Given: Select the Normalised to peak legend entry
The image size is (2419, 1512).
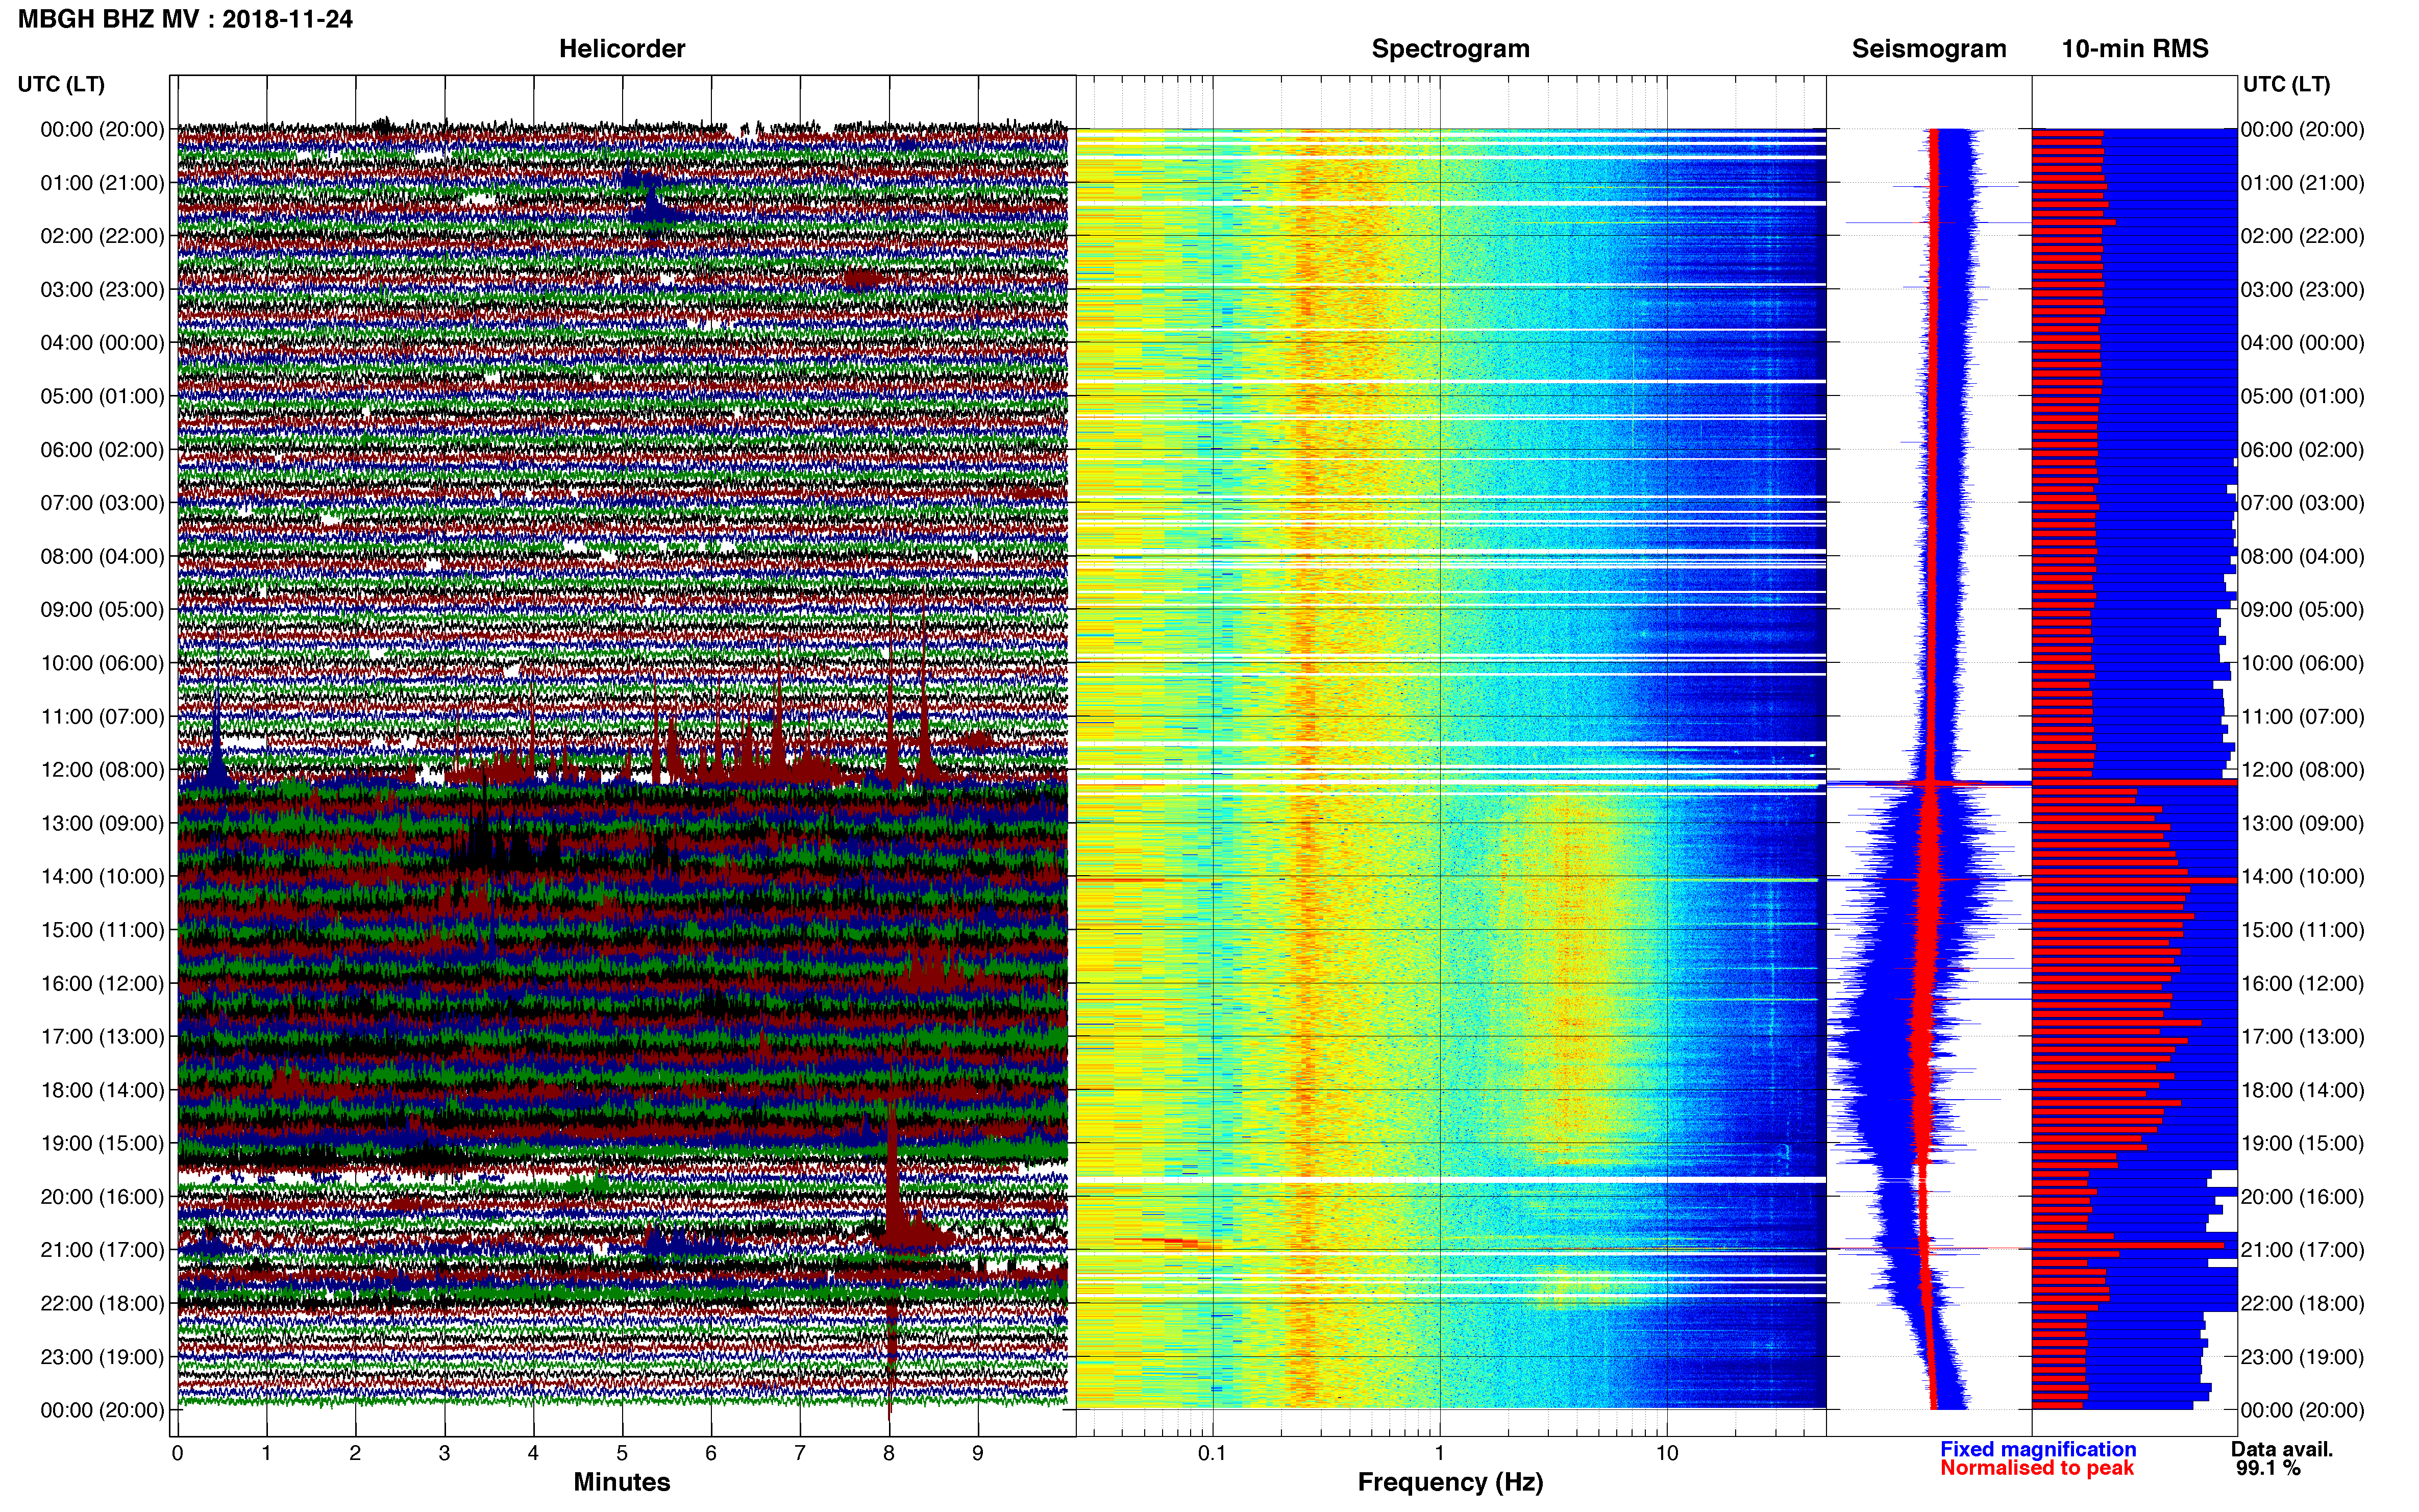Looking at the screenshot, I should tap(2037, 1468).
